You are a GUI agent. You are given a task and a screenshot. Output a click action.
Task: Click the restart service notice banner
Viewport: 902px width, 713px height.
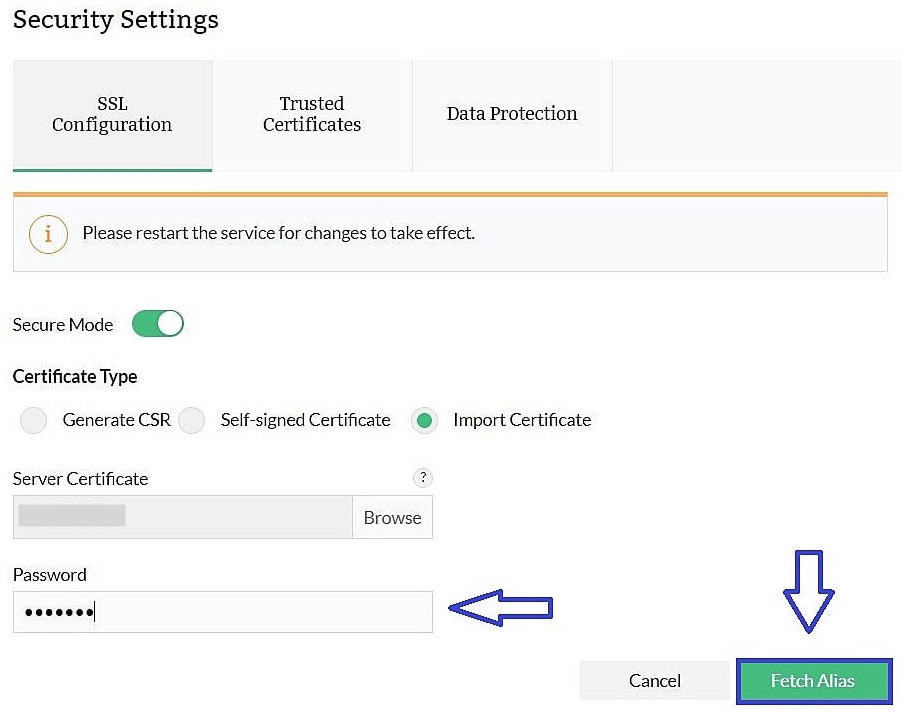point(450,233)
